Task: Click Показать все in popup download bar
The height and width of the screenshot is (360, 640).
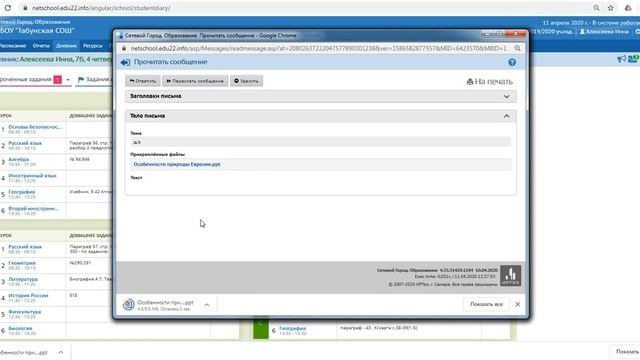Action: click(x=486, y=304)
